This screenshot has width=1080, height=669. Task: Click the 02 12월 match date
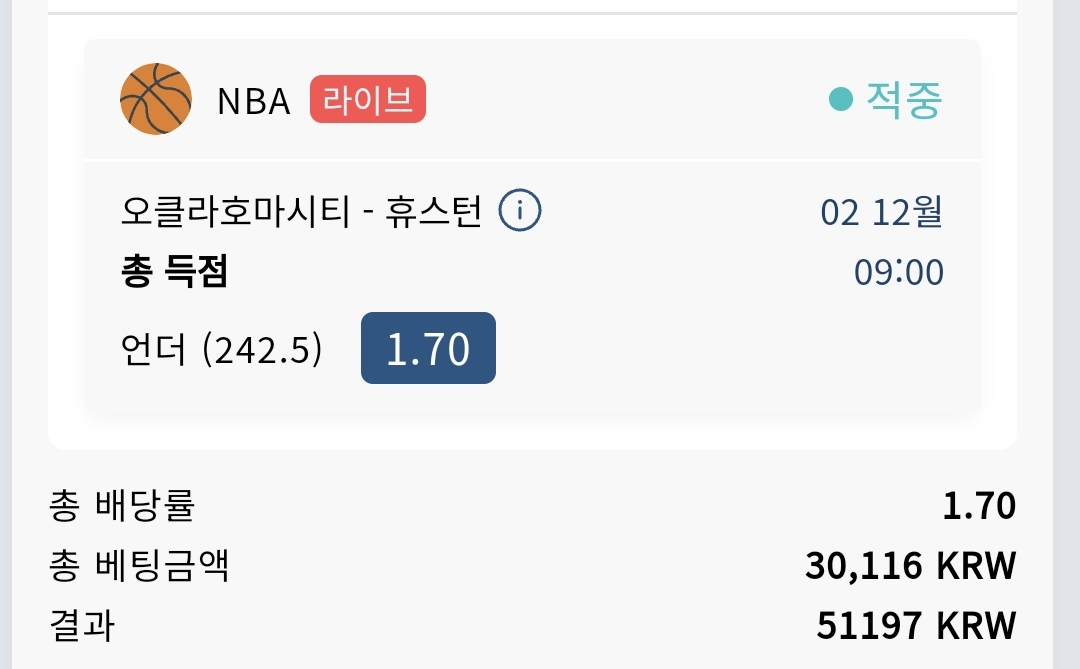[x=881, y=212]
